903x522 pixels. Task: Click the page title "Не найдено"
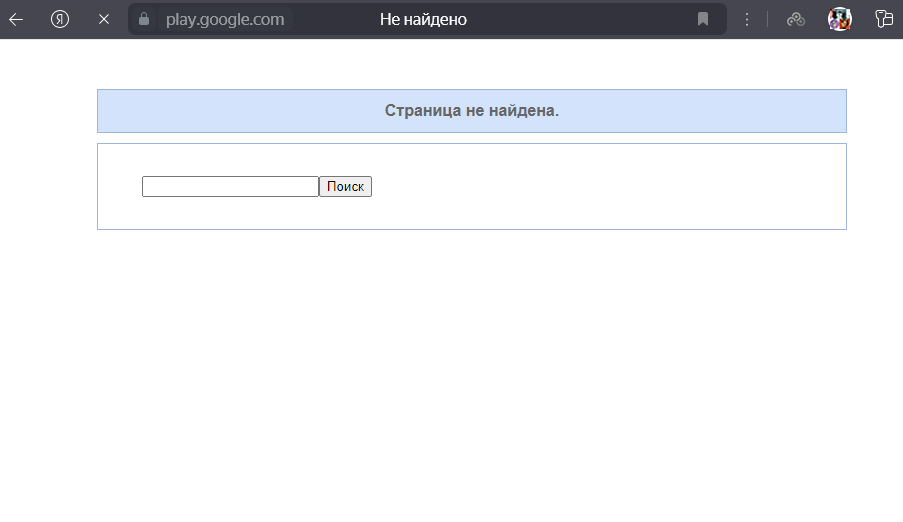click(423, 19)
